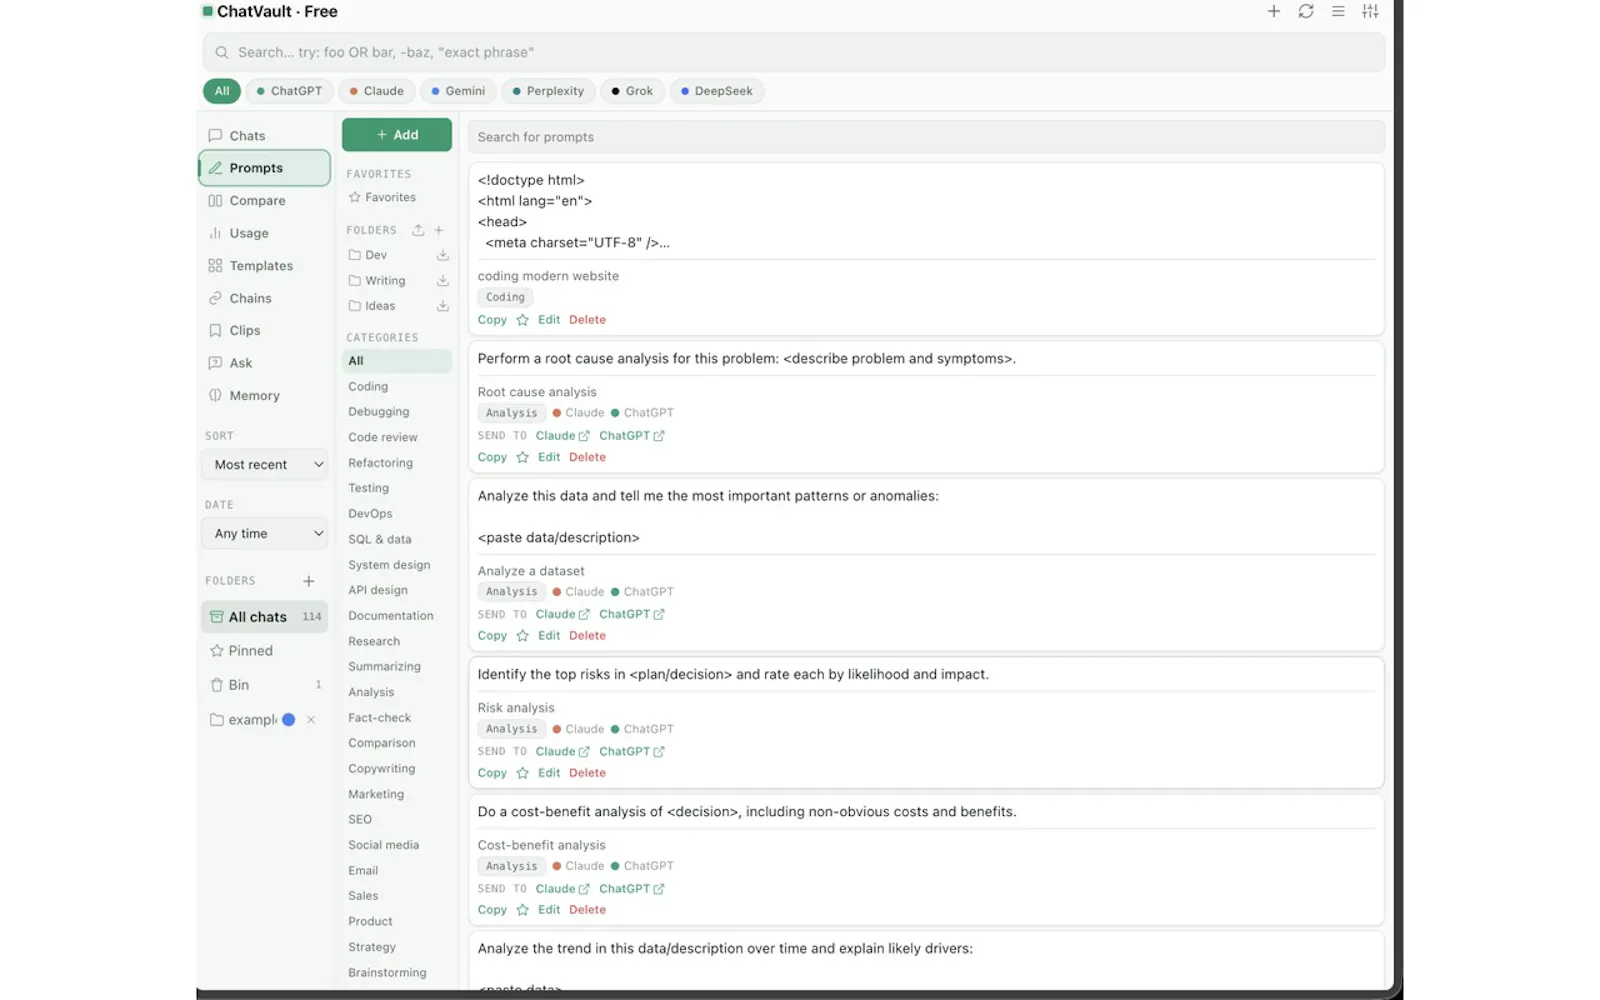Open the Usage section
Image resolution: width=1600 pixels, height=1000 pixels.
(x=265, y=233)
